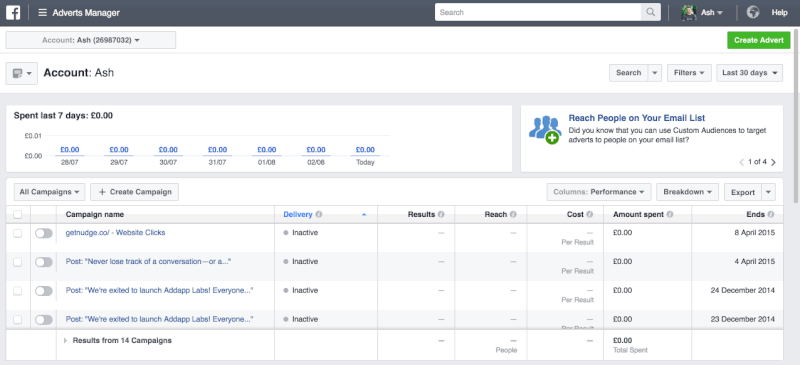Open the All Campaigns dropdown
This screenshot has height=365, width=800.
pos(49,192)
